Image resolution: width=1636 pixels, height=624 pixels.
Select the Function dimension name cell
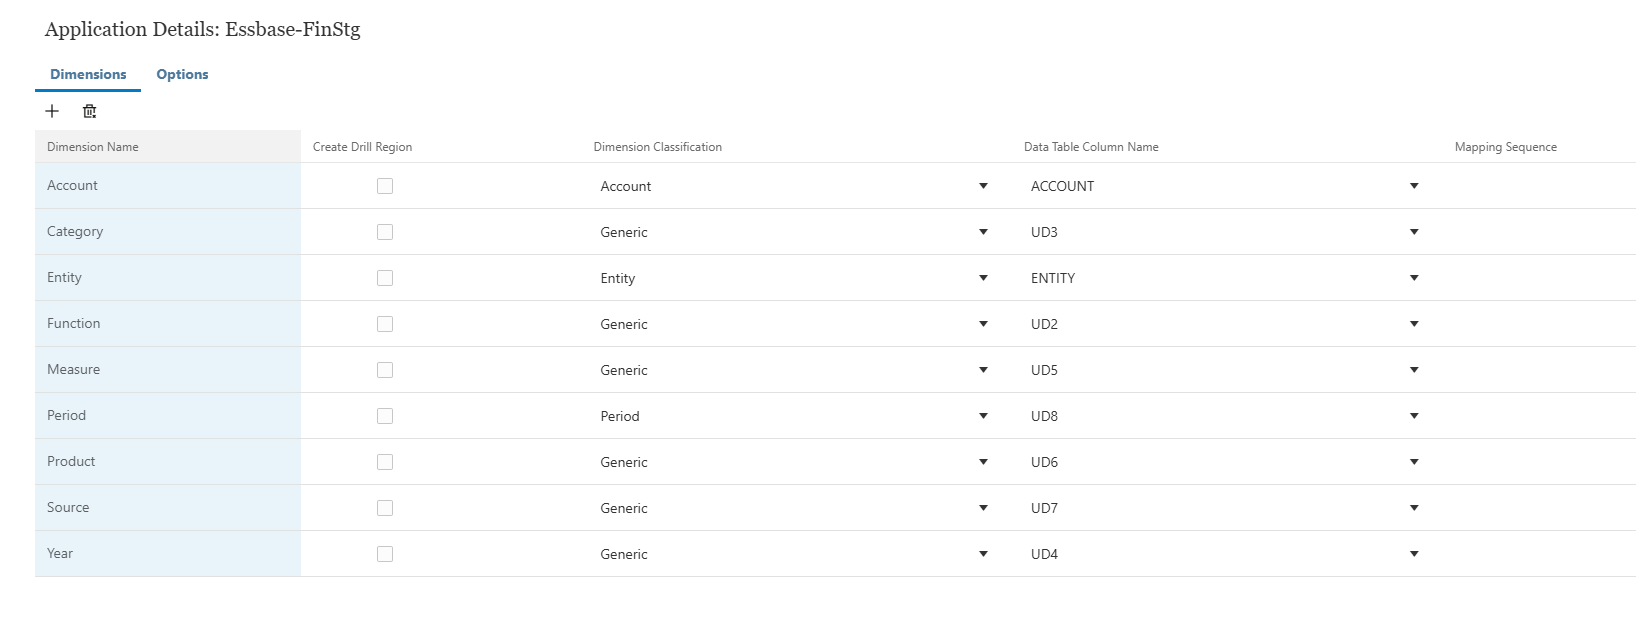click(168, 324)
